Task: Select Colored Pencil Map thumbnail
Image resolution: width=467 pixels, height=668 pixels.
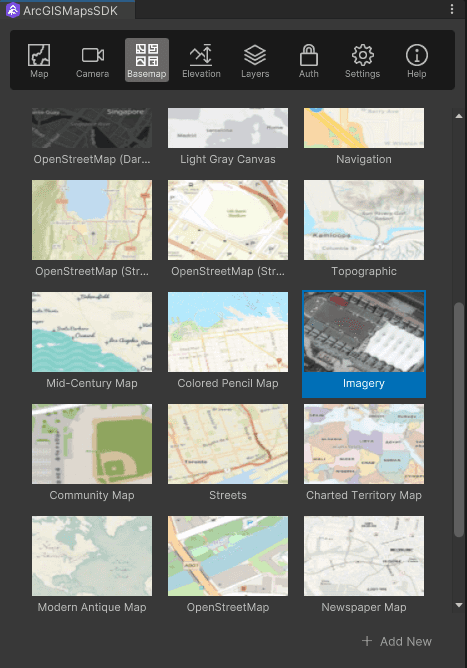Action: tap(228, 332)
